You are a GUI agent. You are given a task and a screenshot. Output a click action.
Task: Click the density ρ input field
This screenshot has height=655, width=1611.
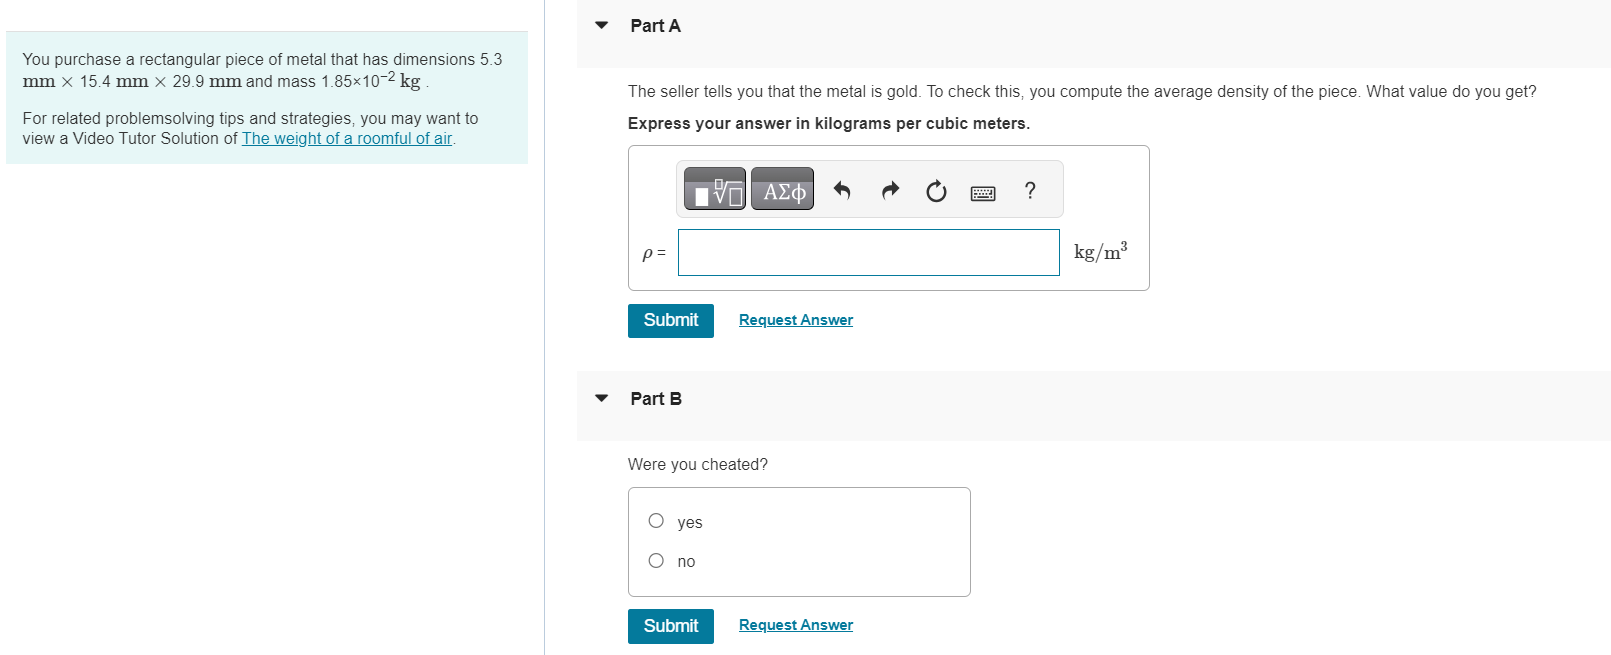point(869,252)
